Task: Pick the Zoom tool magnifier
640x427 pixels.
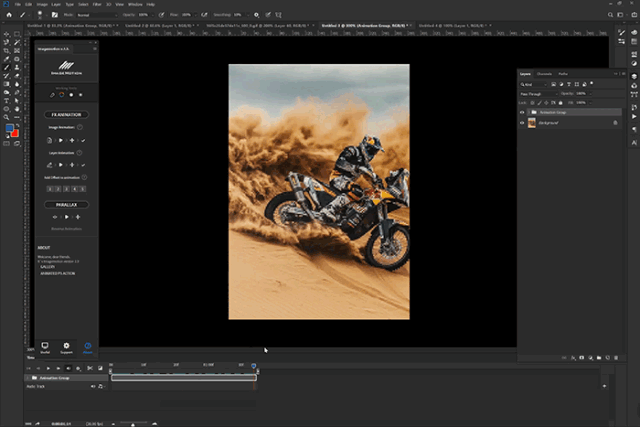Action: click(7, 116)
